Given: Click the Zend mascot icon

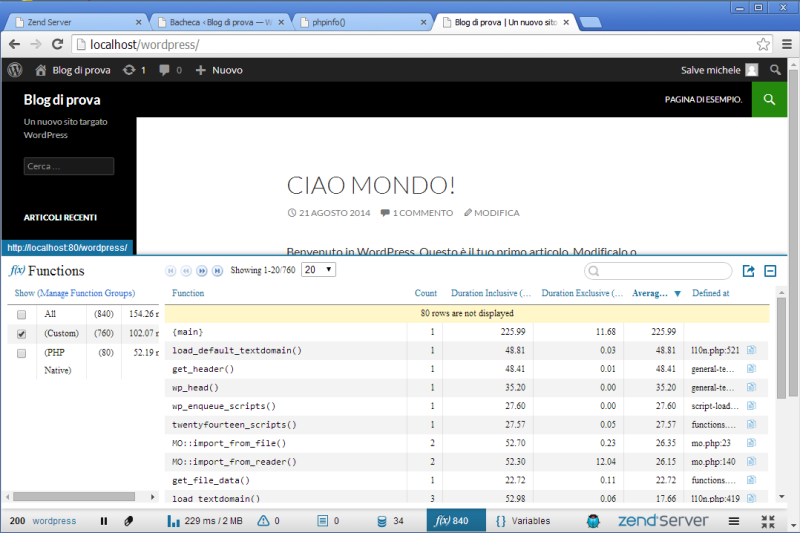Looking at the screenshot, I should coord(593,521).
